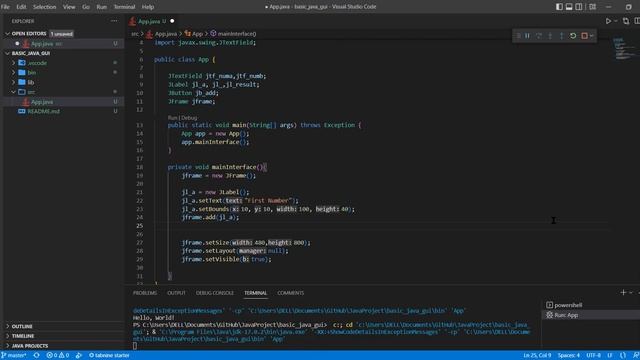Stop debugging with the red square
The image size is (640, 360).
click(x=584, y=36)
